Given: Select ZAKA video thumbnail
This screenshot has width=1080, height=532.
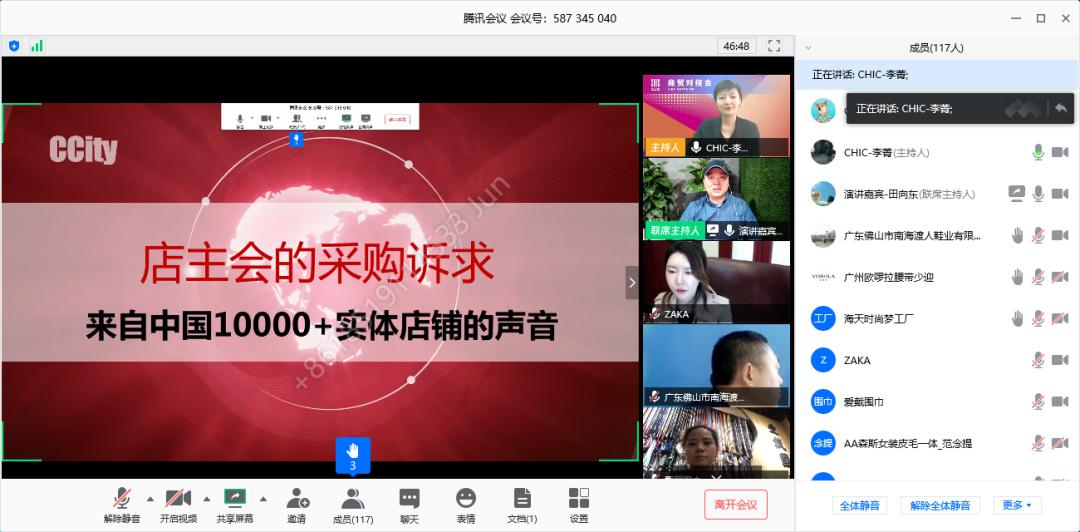Looking at the screenshot, I should (716, 283).
